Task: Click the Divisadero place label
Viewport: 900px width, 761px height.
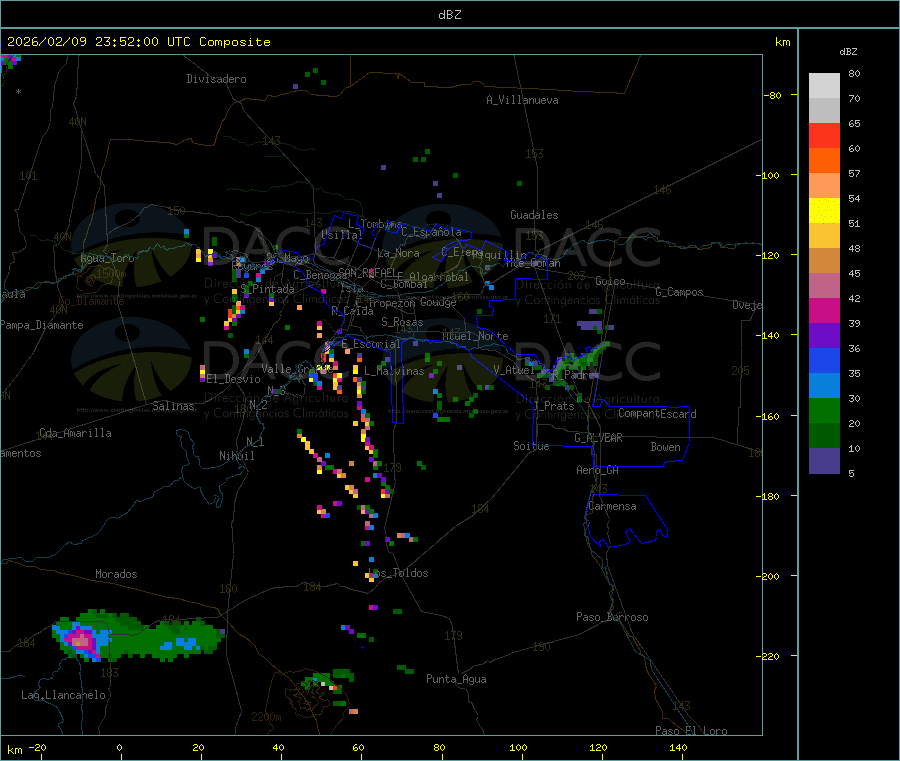Action: click(216, 79)
